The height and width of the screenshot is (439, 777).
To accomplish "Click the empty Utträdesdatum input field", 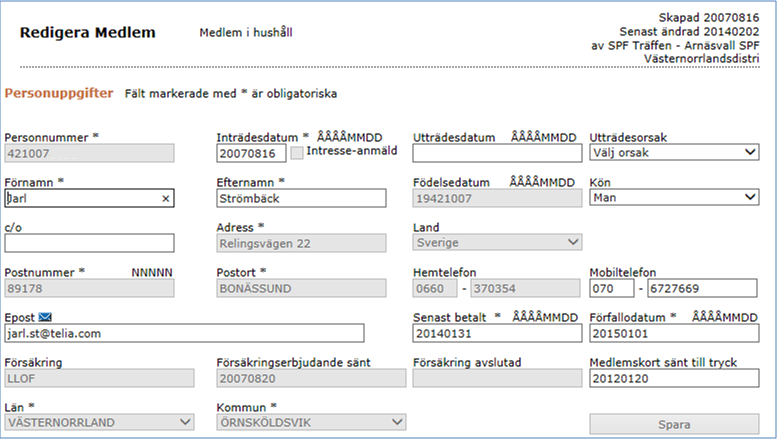I will pos(497,153).
